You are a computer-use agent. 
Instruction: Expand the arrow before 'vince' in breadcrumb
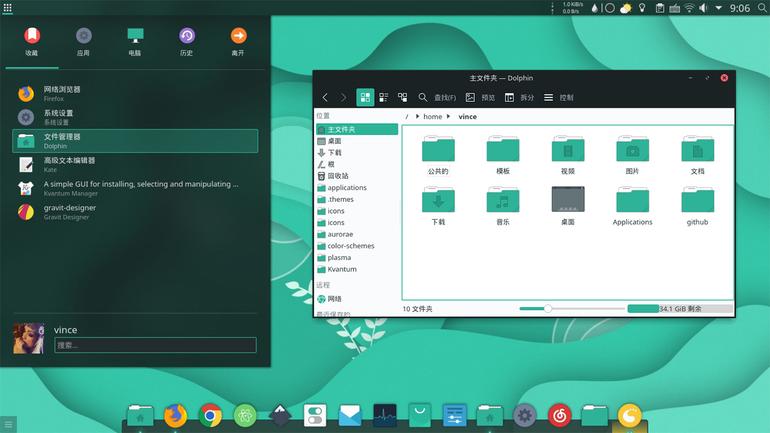[448, 116]
